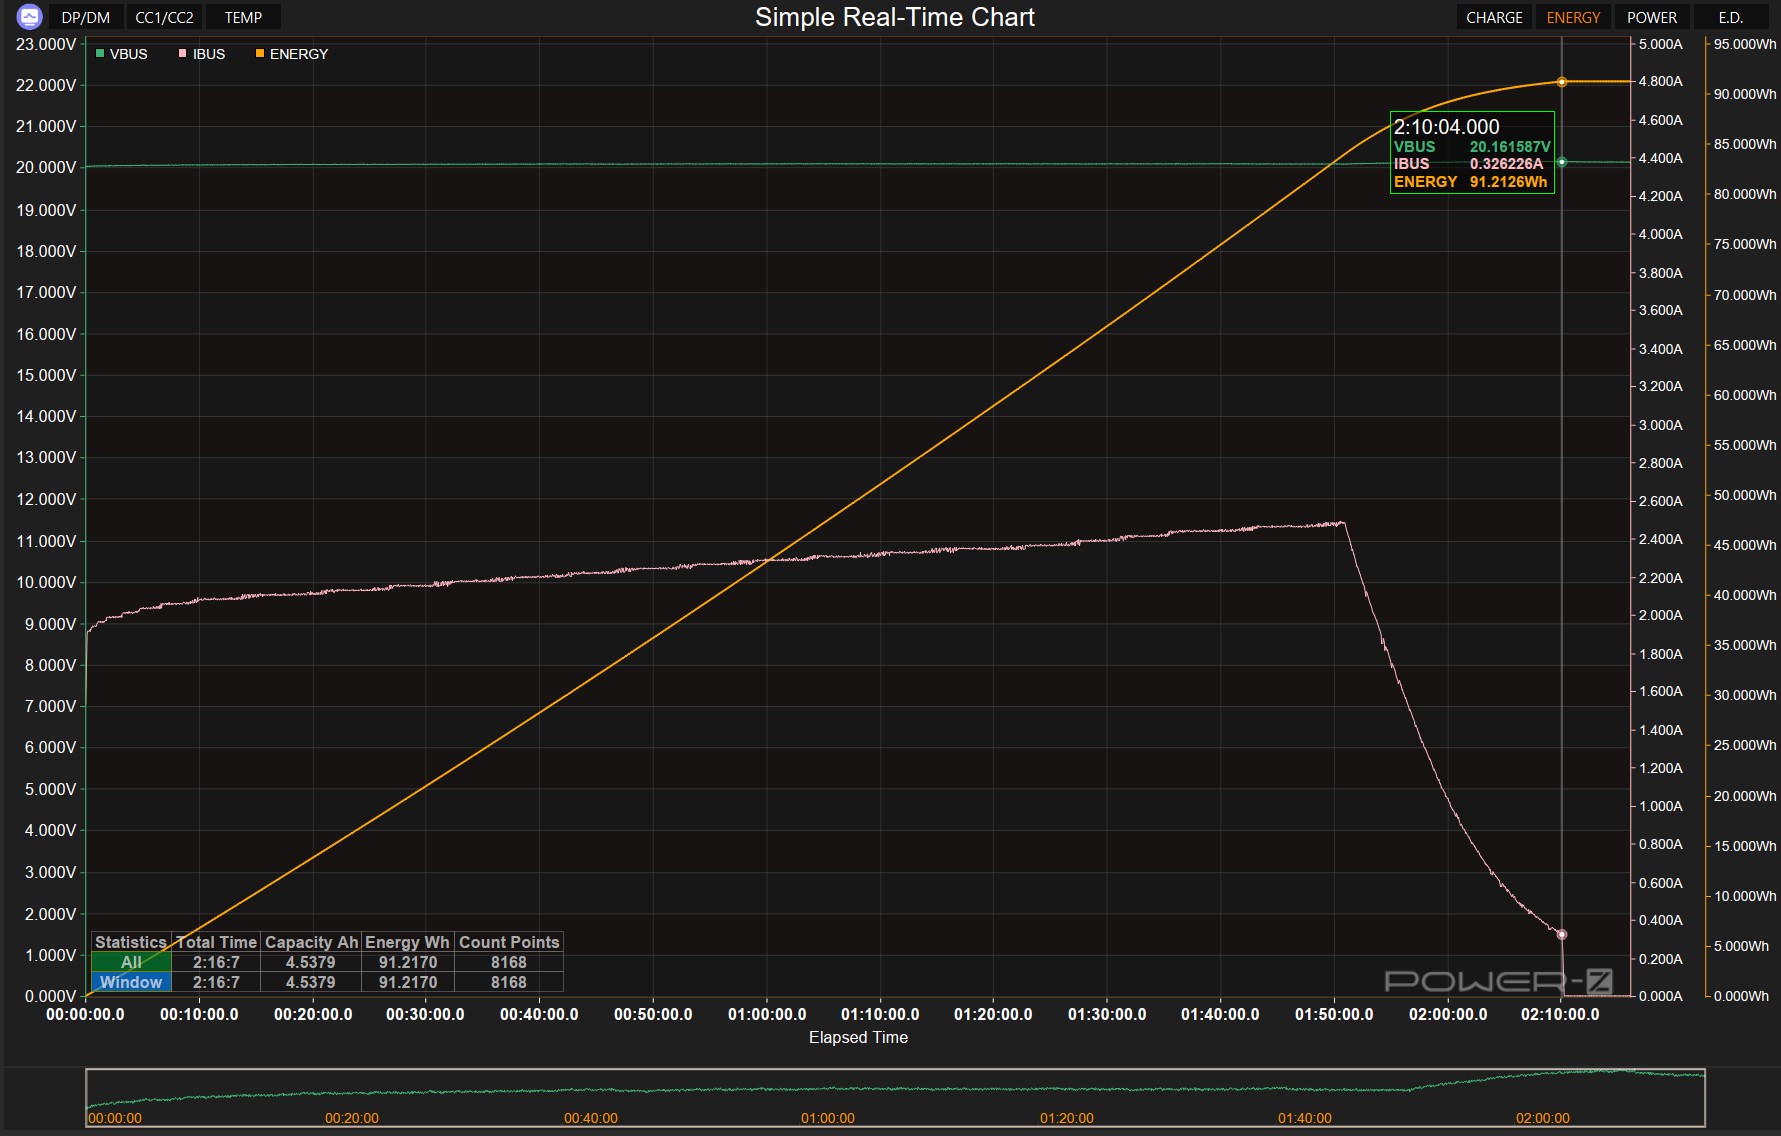This screenshot has height=1136, width=1781.
Task: Click the Power-Z app logo icon
Action: 30,17
